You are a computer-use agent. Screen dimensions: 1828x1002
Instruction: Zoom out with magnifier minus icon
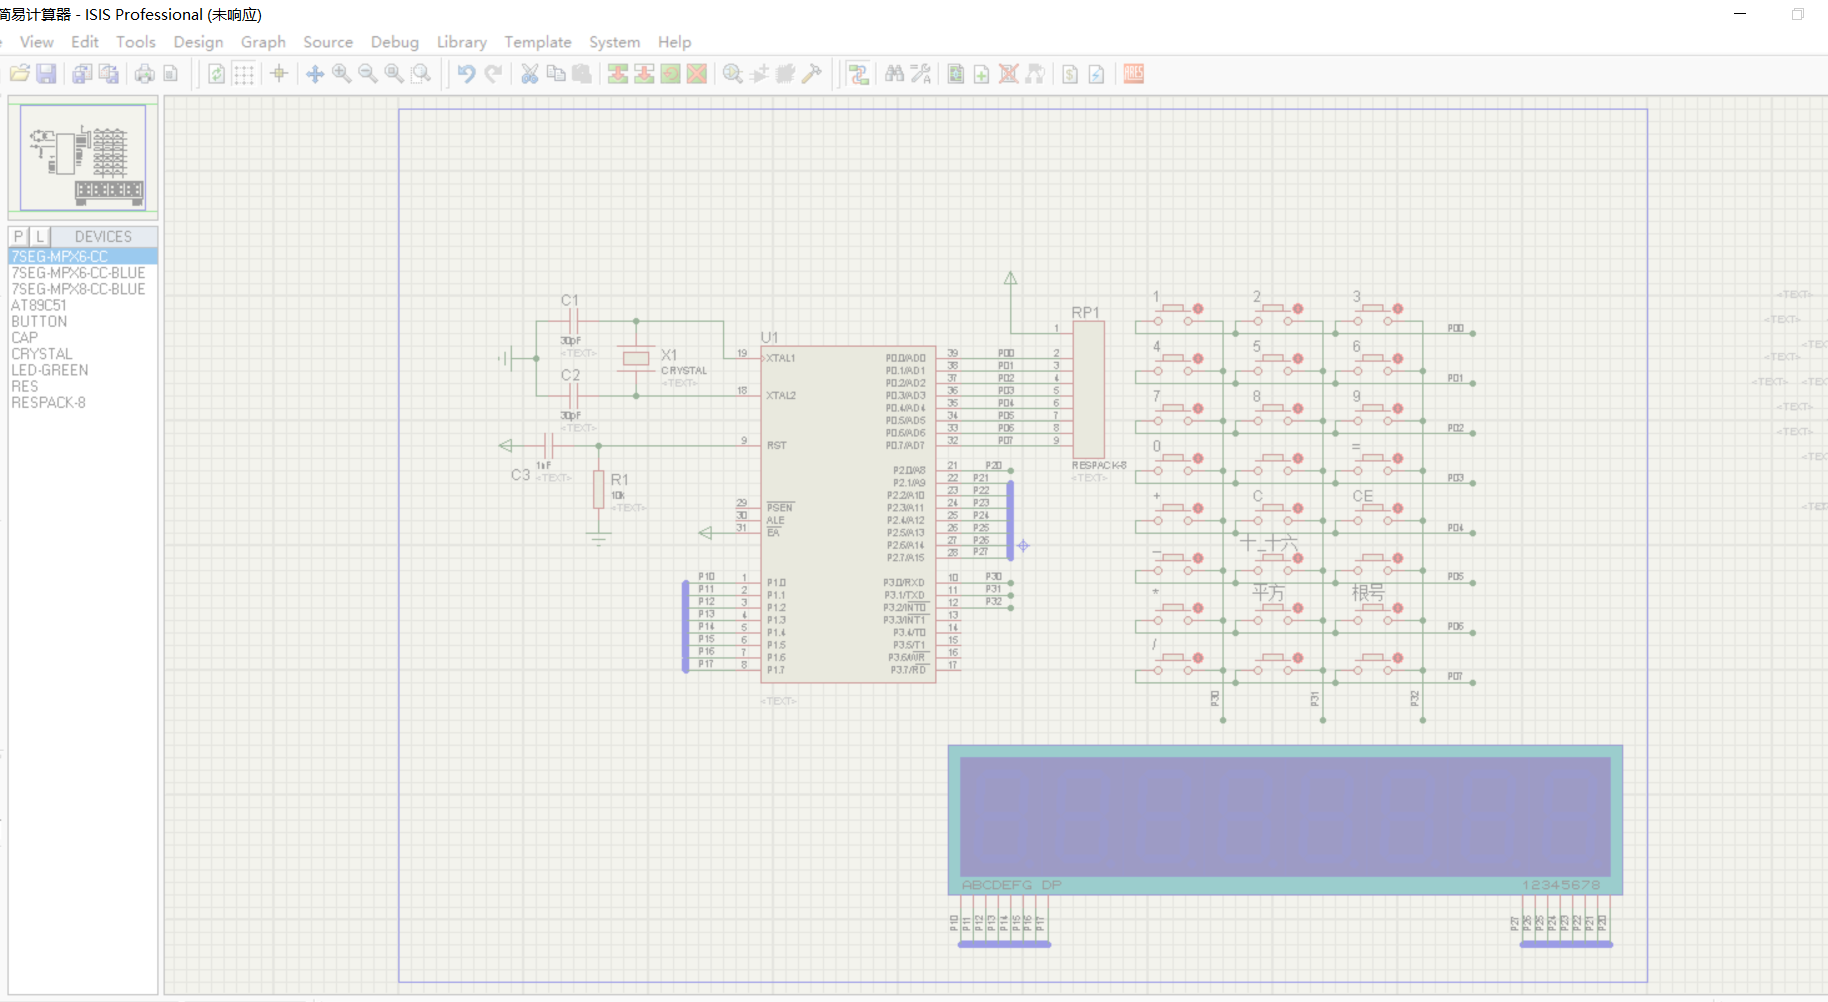(368, 74)
